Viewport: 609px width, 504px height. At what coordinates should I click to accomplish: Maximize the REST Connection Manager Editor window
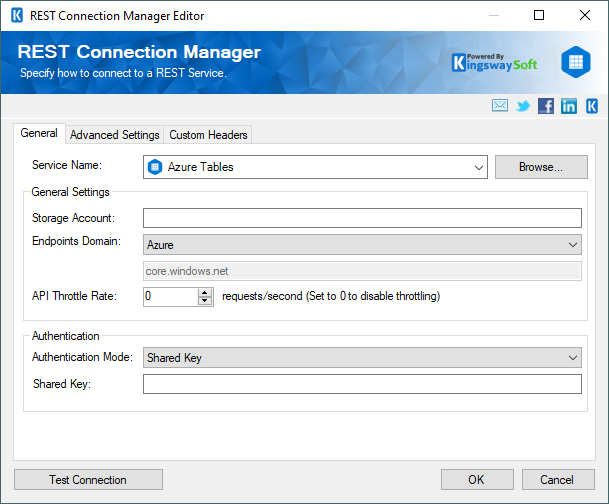click(x=539, y=16)
